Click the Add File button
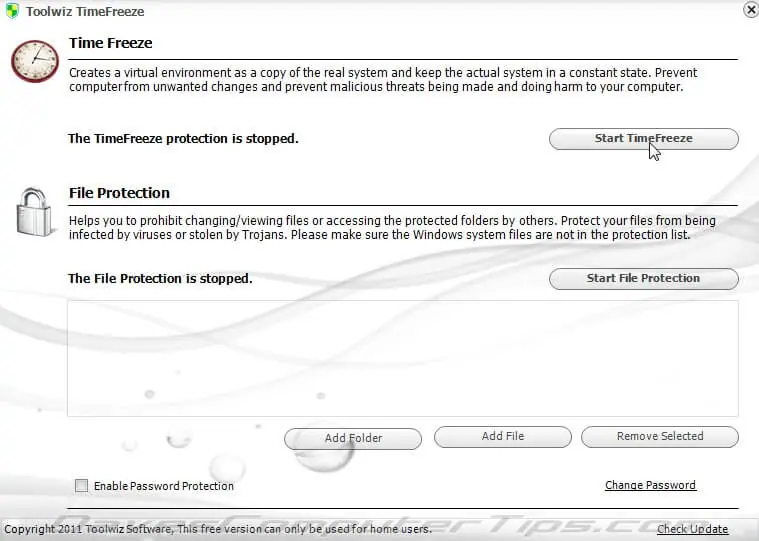This screenshot has height=541, width=759. [502, 436]
